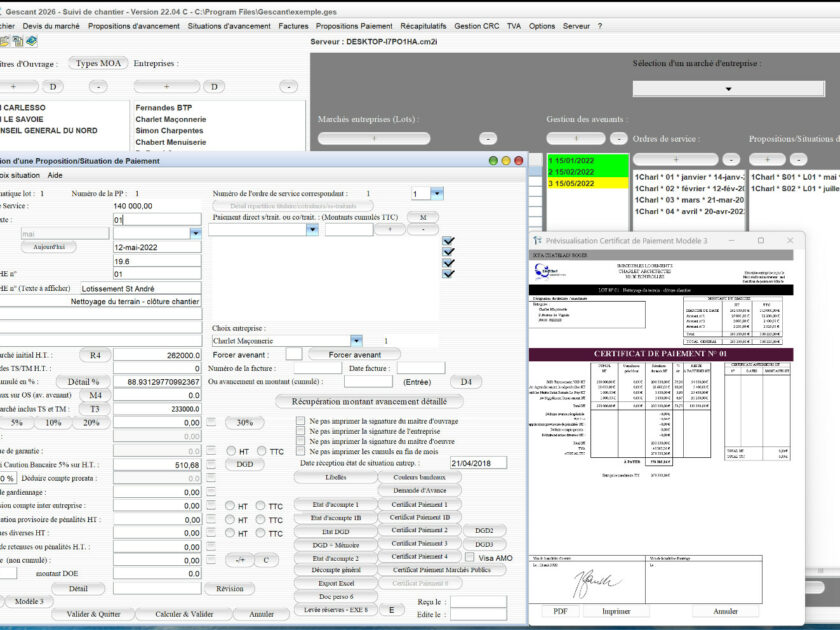This screenshot has width=840, height=630.
Task: Click the open folder toolbar icon
Action: pyautogui.click(x=4, y=41)
